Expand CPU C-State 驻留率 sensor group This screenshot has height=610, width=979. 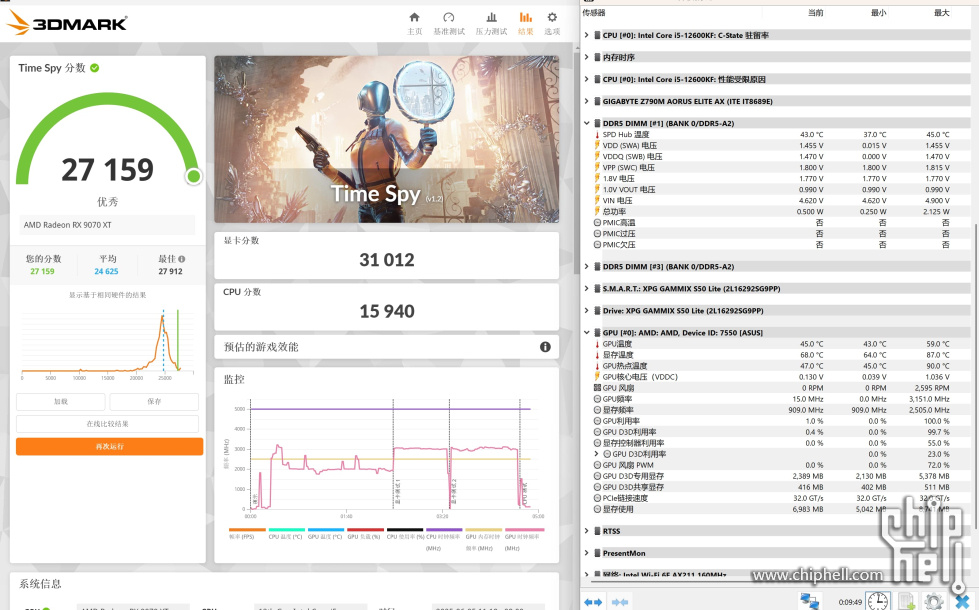coord(586,35)
